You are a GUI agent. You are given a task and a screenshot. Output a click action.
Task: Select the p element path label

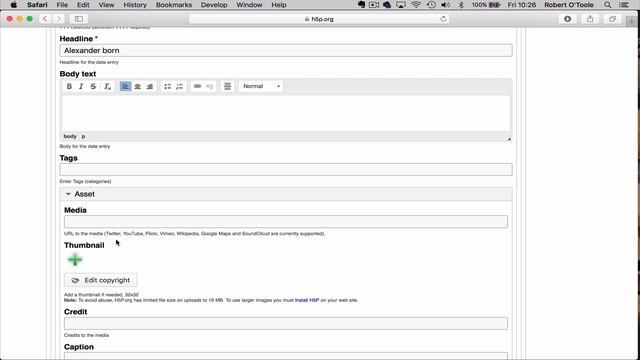(x=83, y=136)
